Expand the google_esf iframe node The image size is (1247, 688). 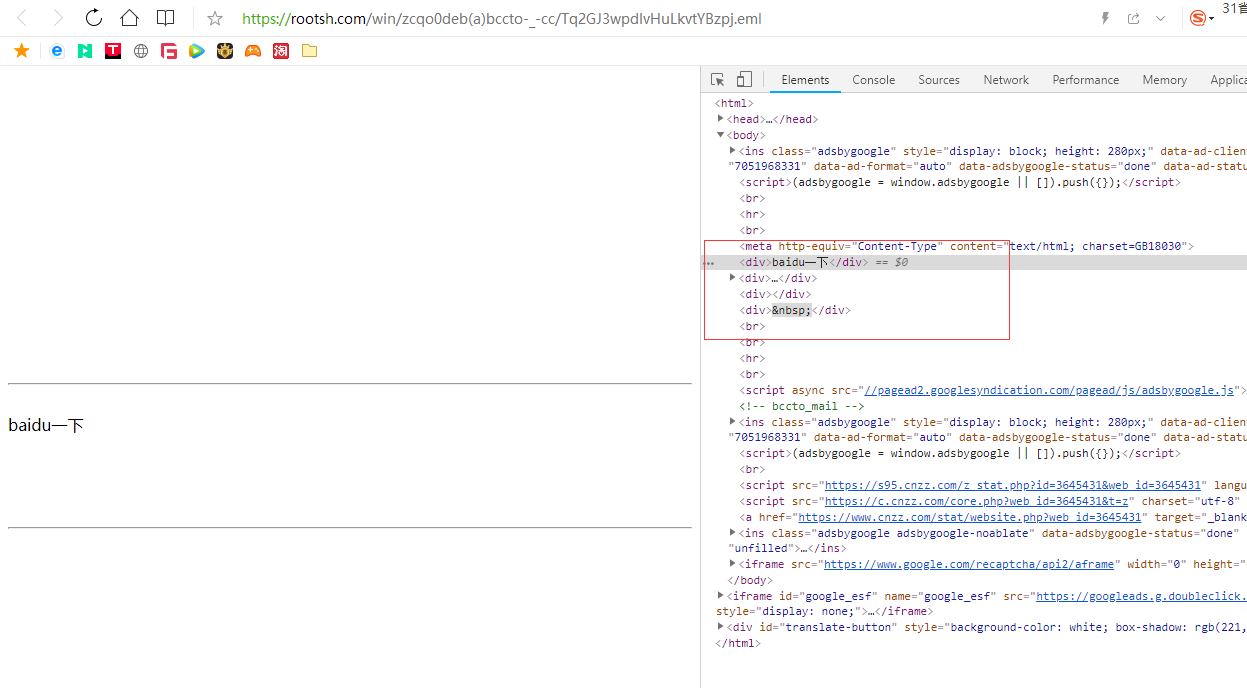point(720,596)
